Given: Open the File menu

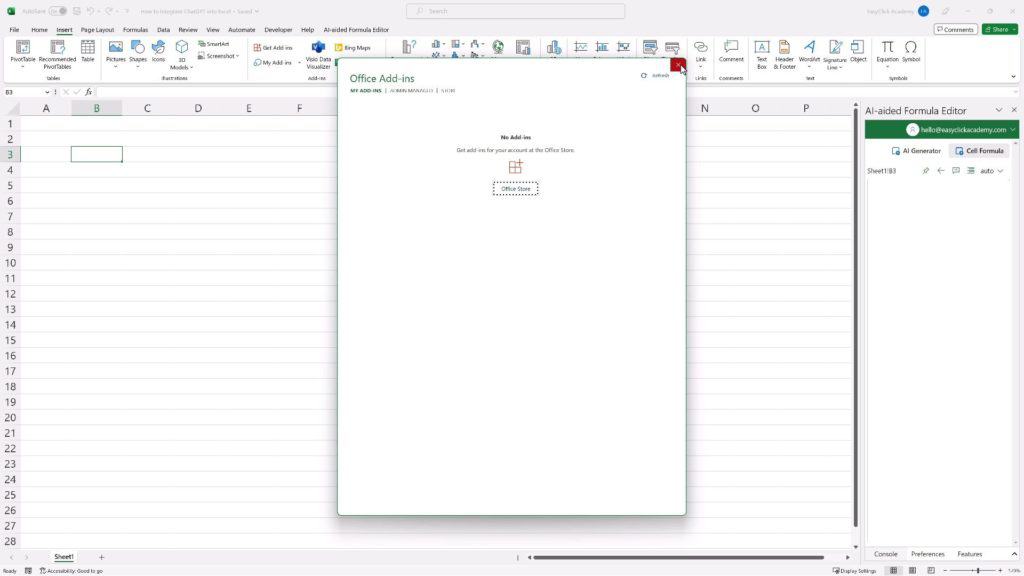Looking at the screenshot, I should pyautogui.click(x=14, y=29).
